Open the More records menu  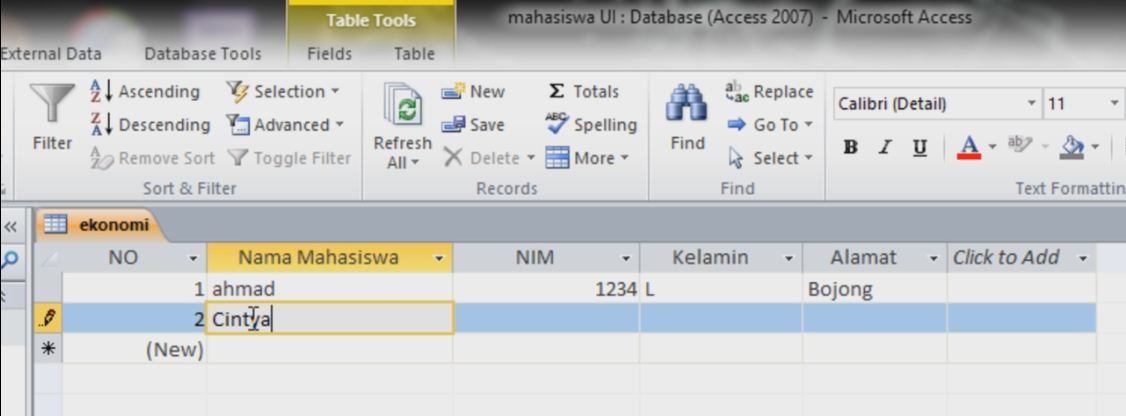point(587,158)
